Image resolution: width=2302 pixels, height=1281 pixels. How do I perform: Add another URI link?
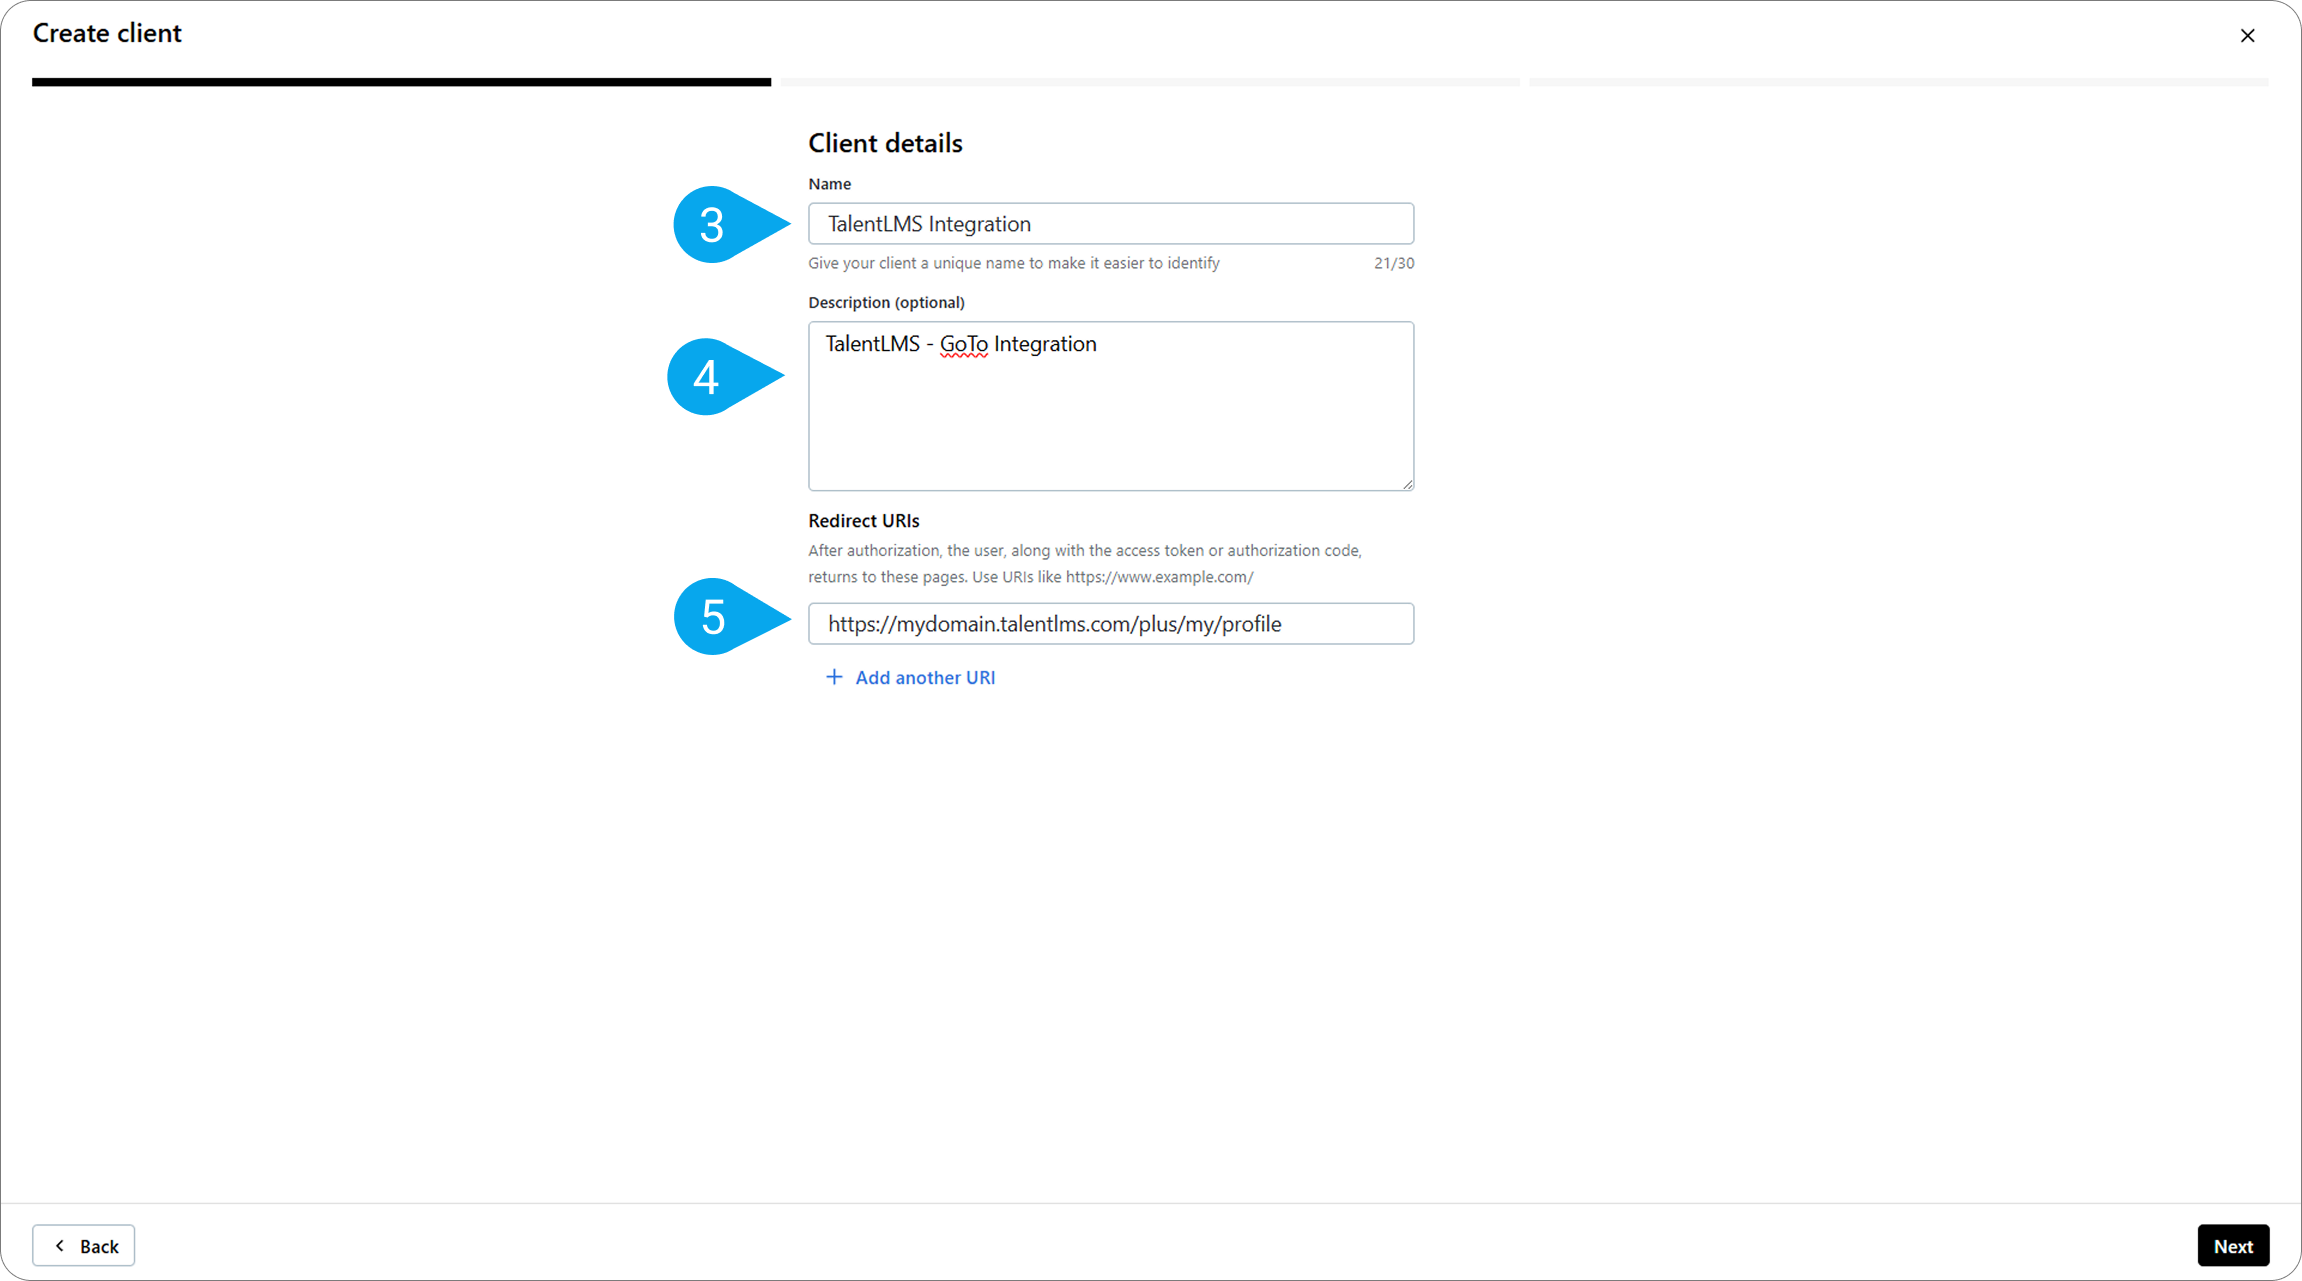(924, 678)
